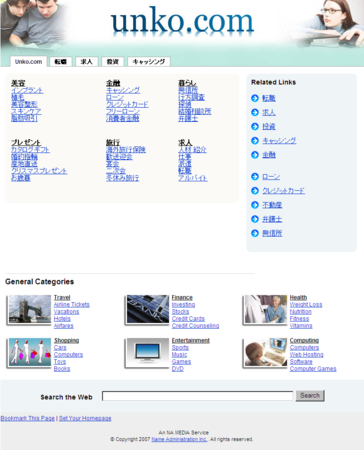Click the arrow icon beside 求人 in Related Links
364x450 pixels.
[255, 112]
